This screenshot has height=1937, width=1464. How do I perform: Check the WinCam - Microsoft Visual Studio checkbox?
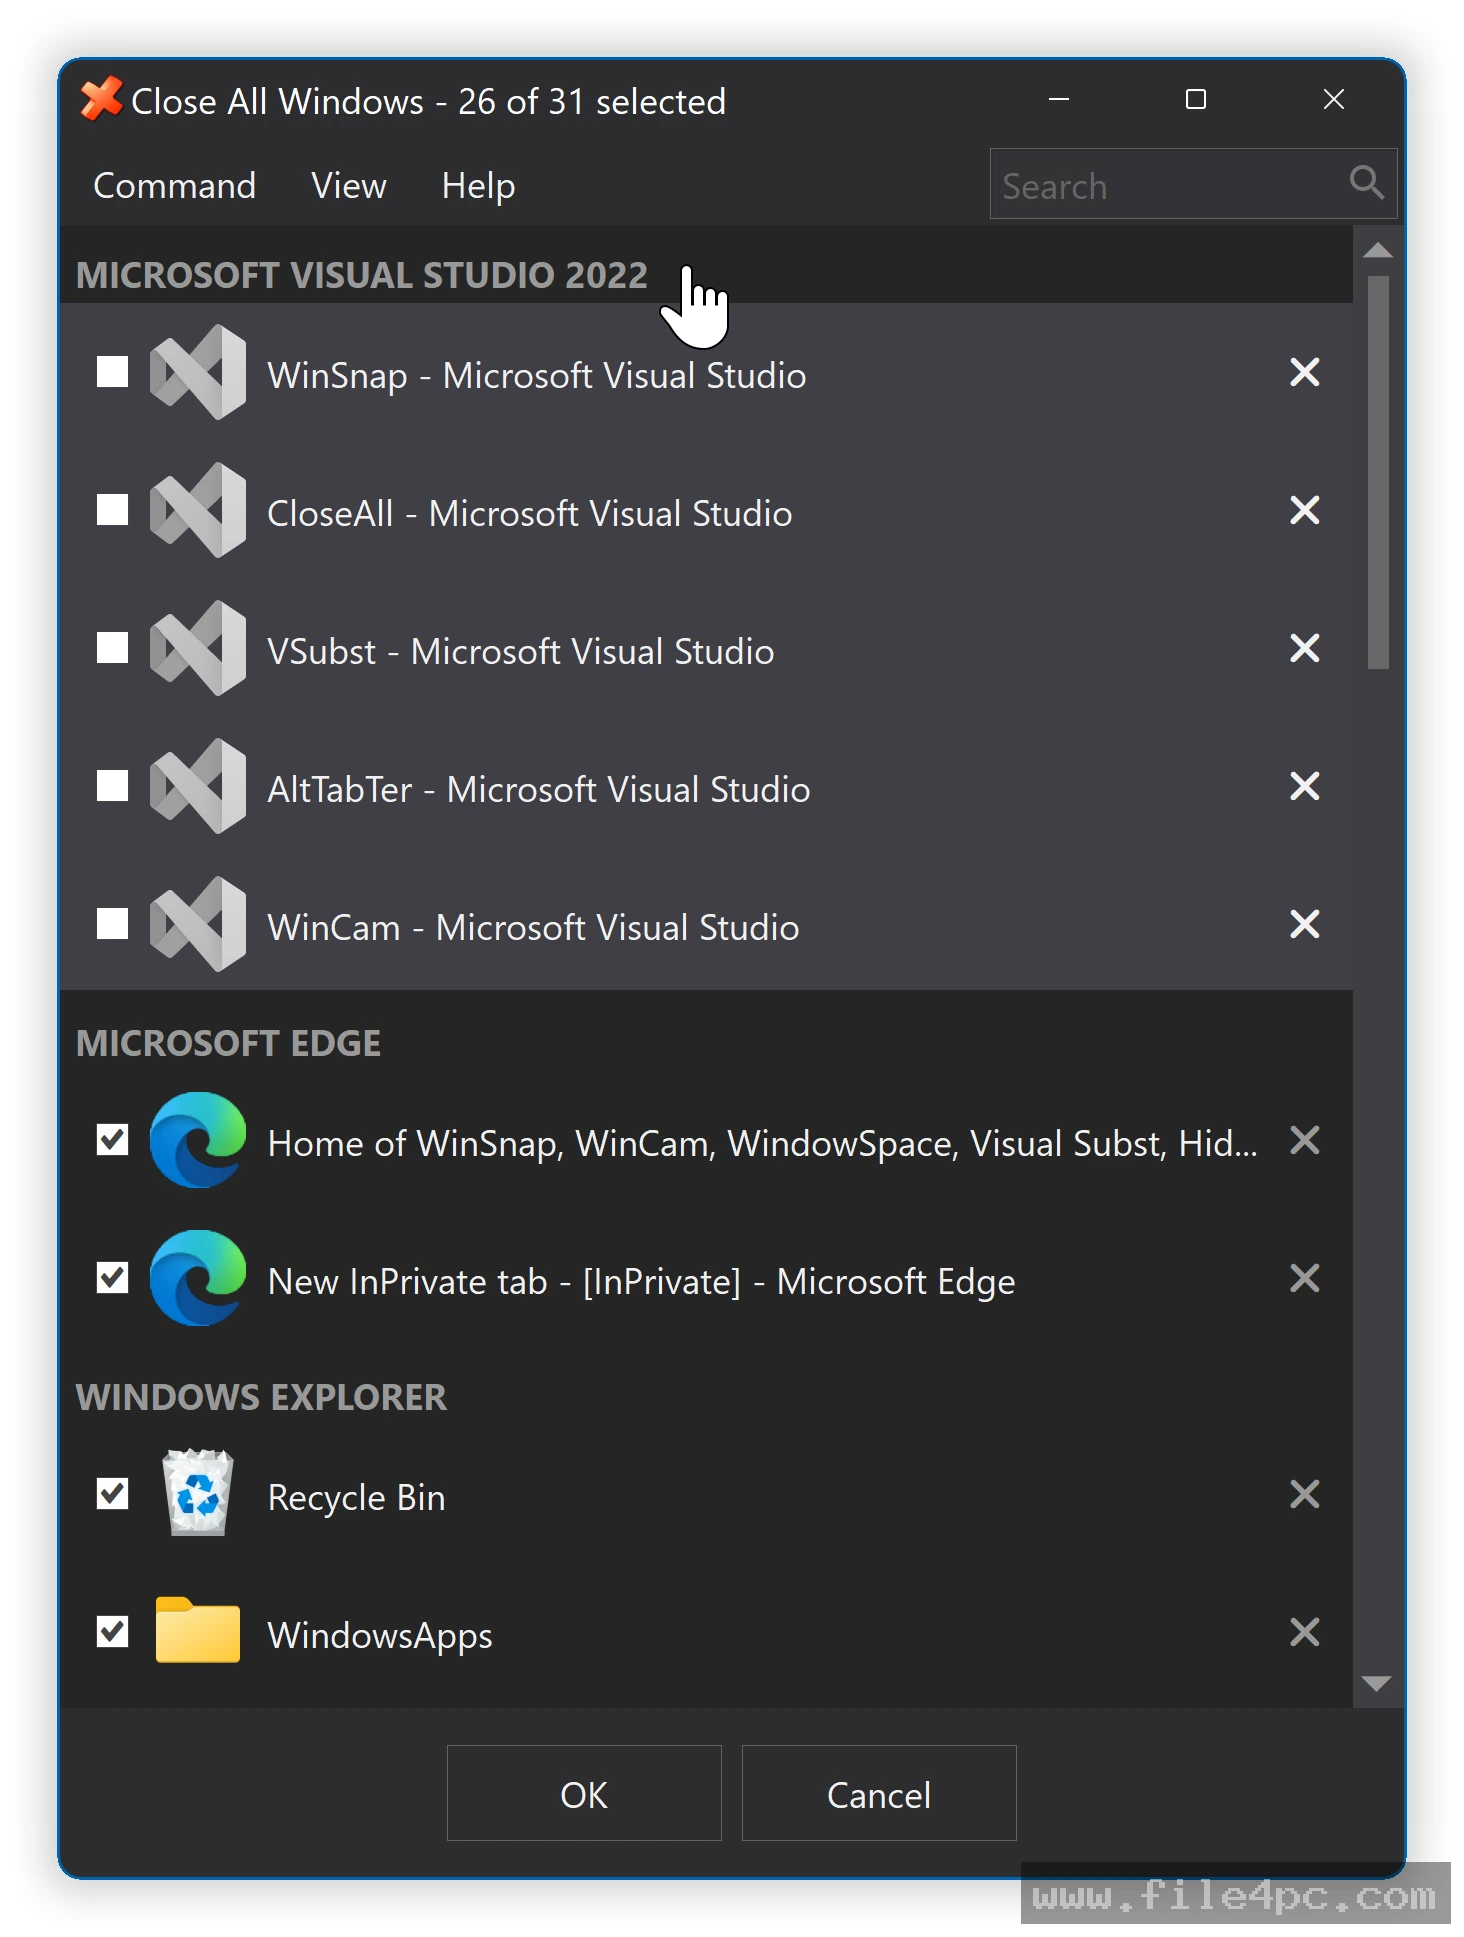click(x=112, y=924)
